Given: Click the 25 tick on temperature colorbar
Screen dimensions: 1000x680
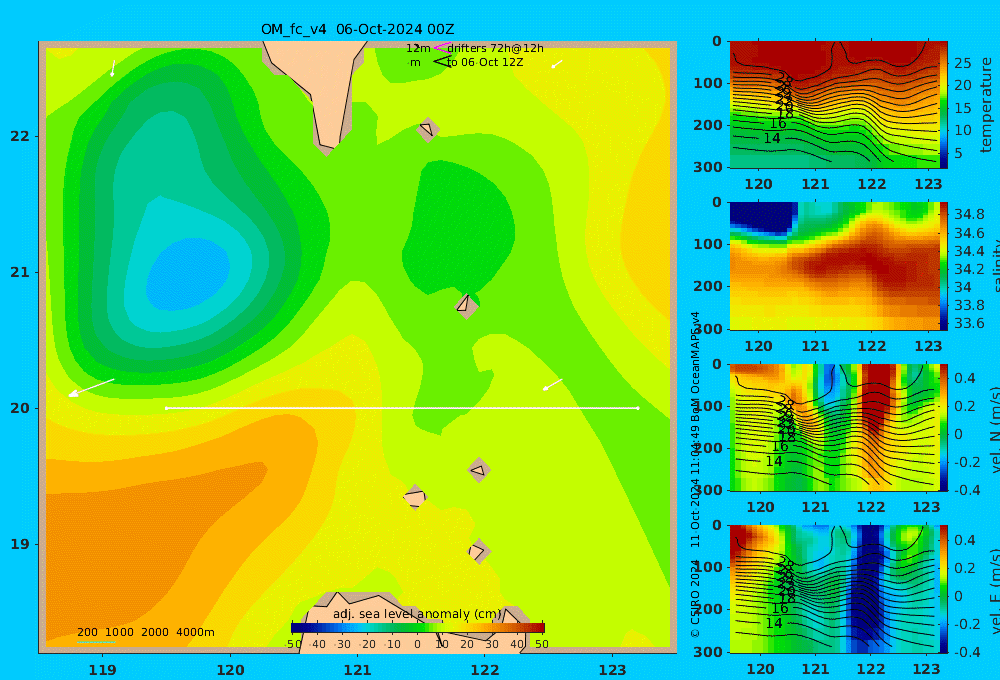Looking at the screenshot, I should click(962, 63).
